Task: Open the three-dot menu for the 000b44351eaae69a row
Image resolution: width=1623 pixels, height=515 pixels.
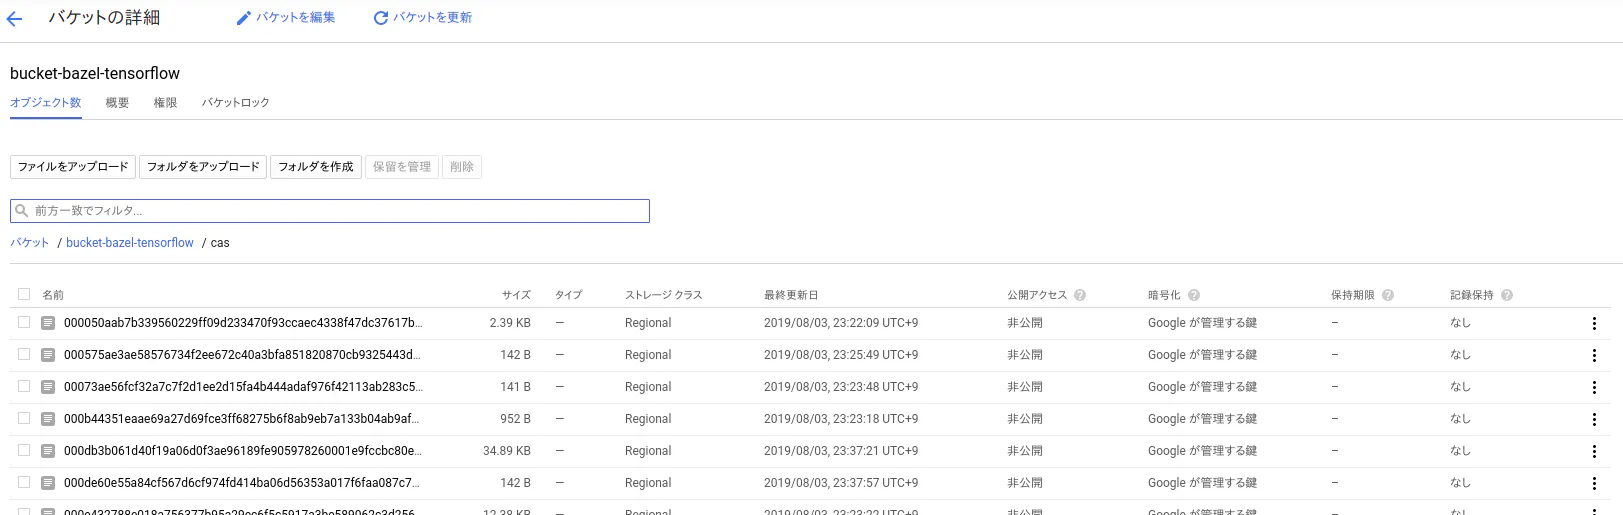Action: click(x=1594, y=420)
